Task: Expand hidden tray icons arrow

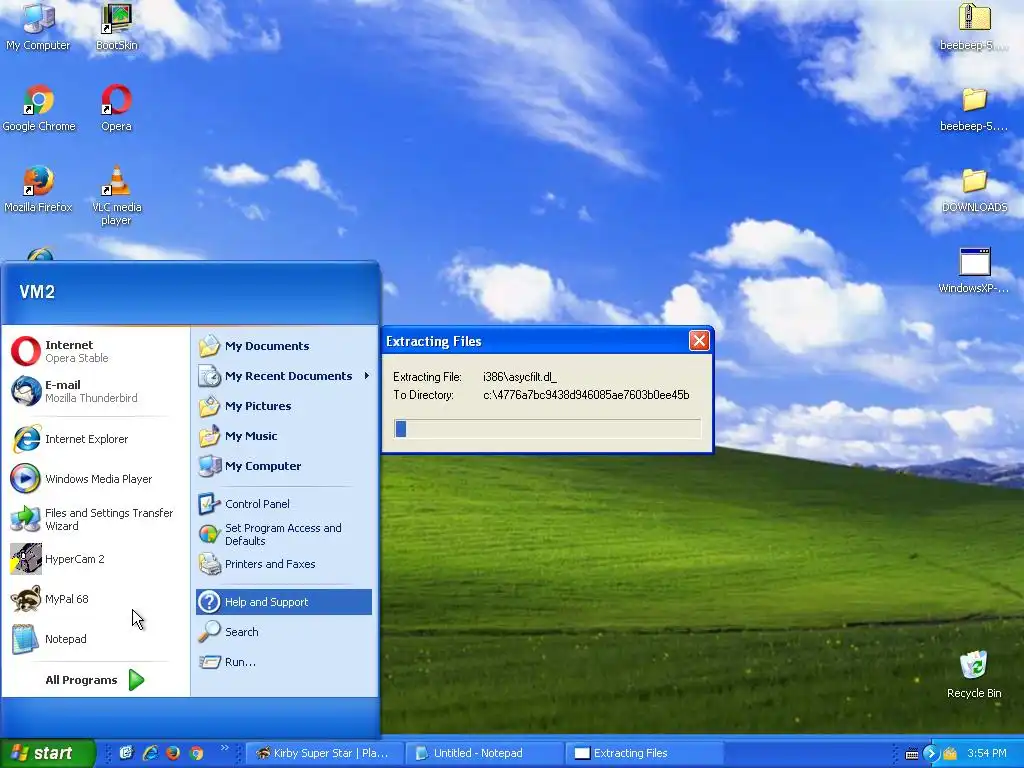Action: [x=931, y=754]
